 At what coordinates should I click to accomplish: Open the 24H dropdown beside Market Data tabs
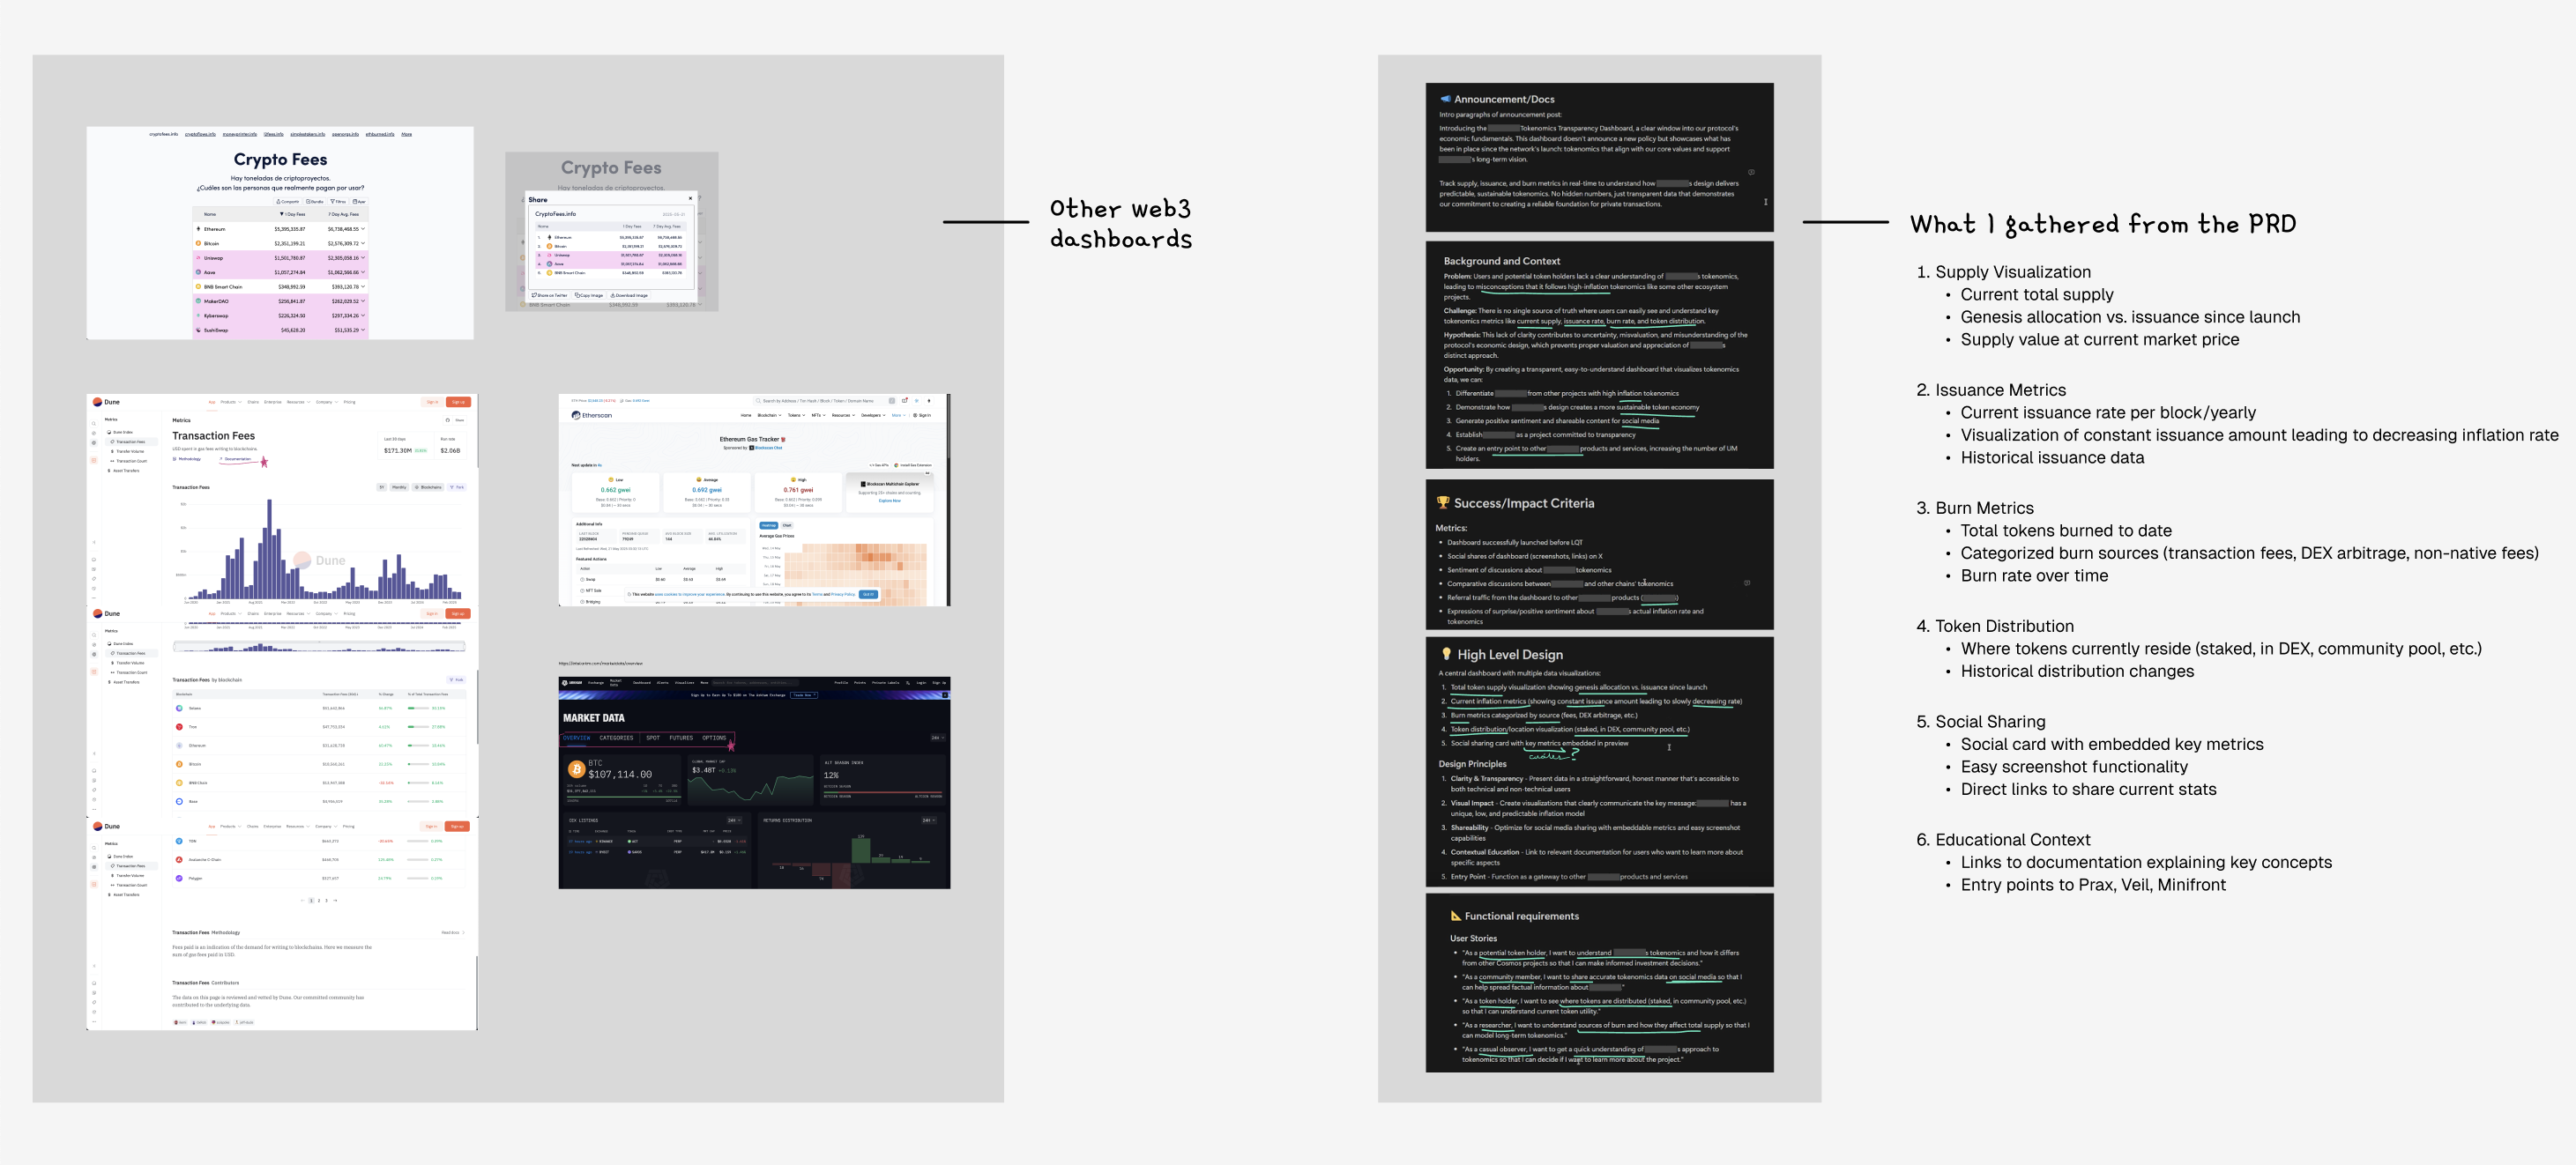(x=937, y=738)
